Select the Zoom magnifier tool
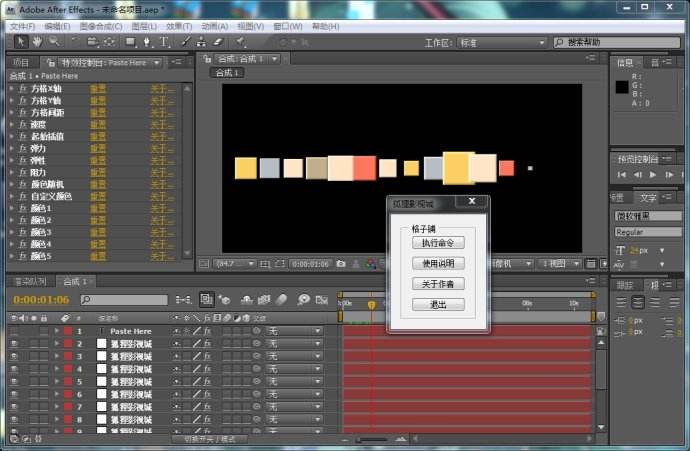 click(x=53, y=43)
